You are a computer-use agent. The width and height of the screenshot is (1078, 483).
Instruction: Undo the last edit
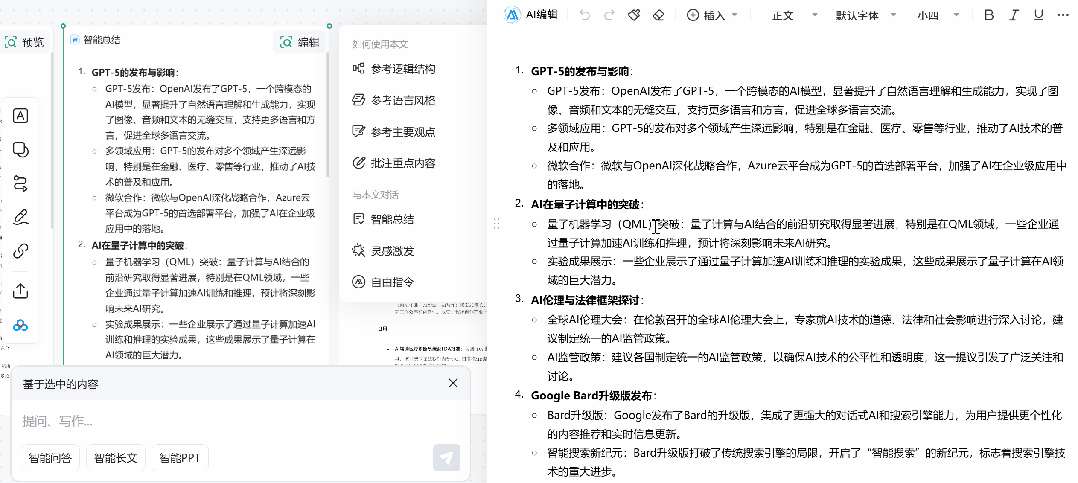(x=585, y=14)
